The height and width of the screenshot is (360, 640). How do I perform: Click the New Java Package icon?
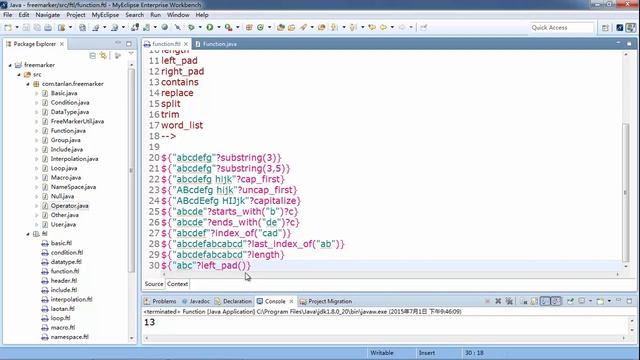[249, 27]
